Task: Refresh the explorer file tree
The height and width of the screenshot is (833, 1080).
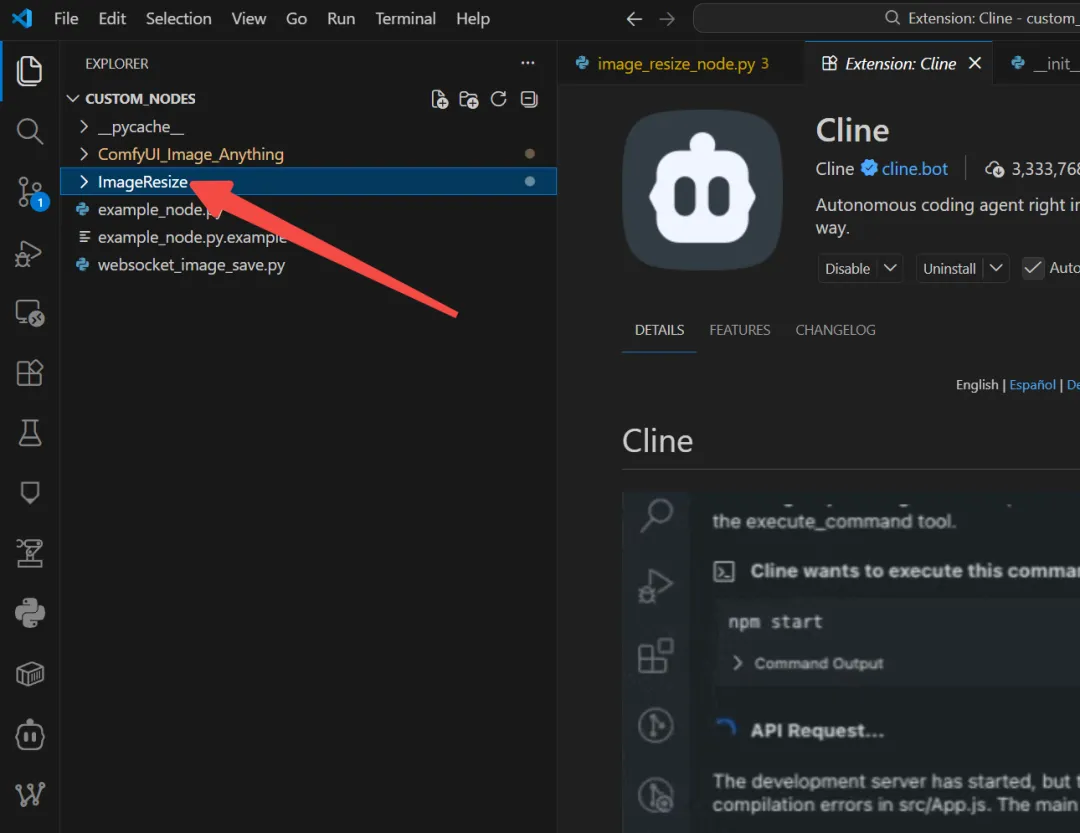Action: pyautogui.click(x=499, y=99)
